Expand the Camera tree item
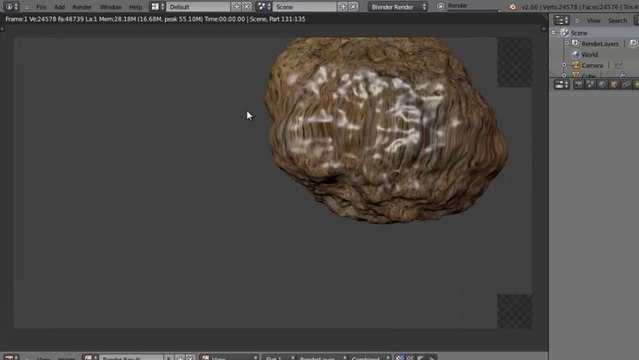Image resolution: width=639 pixels, height=360 pixels. pyautogui.click(x=564, y=65)
